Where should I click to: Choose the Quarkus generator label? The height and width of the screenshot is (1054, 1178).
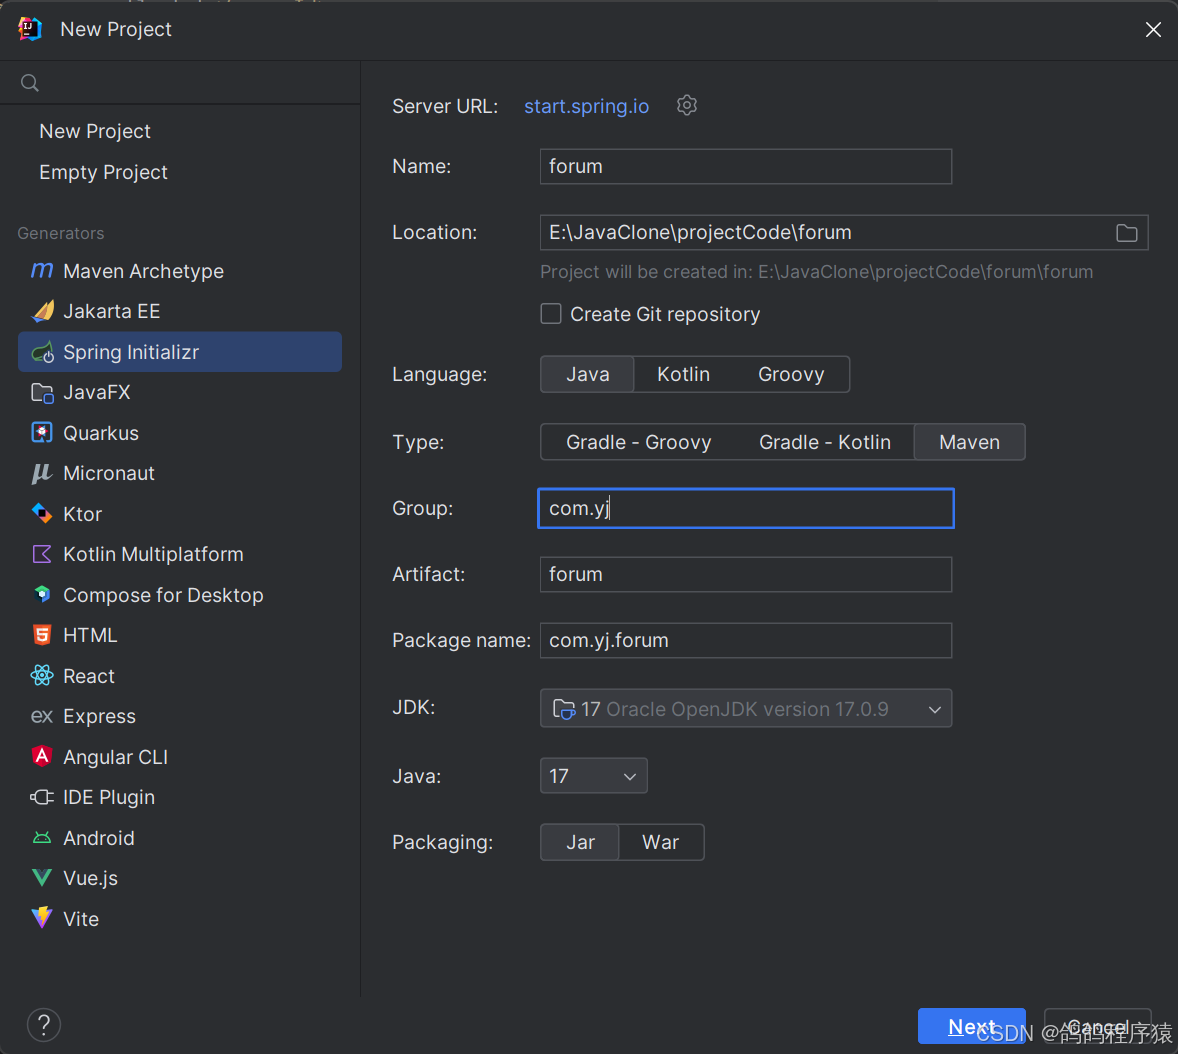(x=101, y=433)
